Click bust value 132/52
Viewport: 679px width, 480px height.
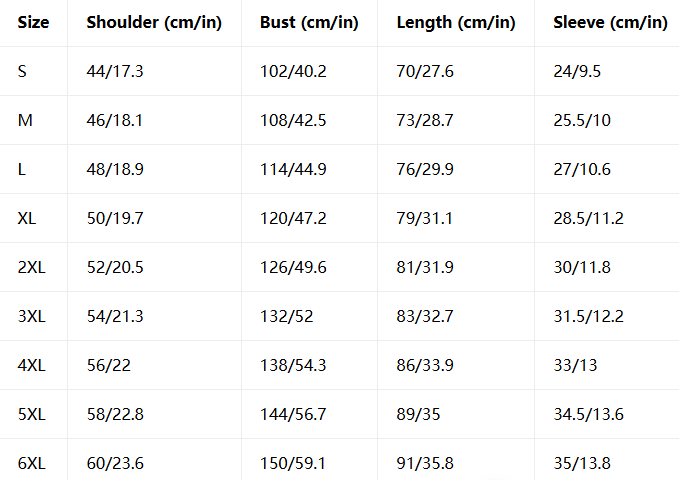pos(286,316)
